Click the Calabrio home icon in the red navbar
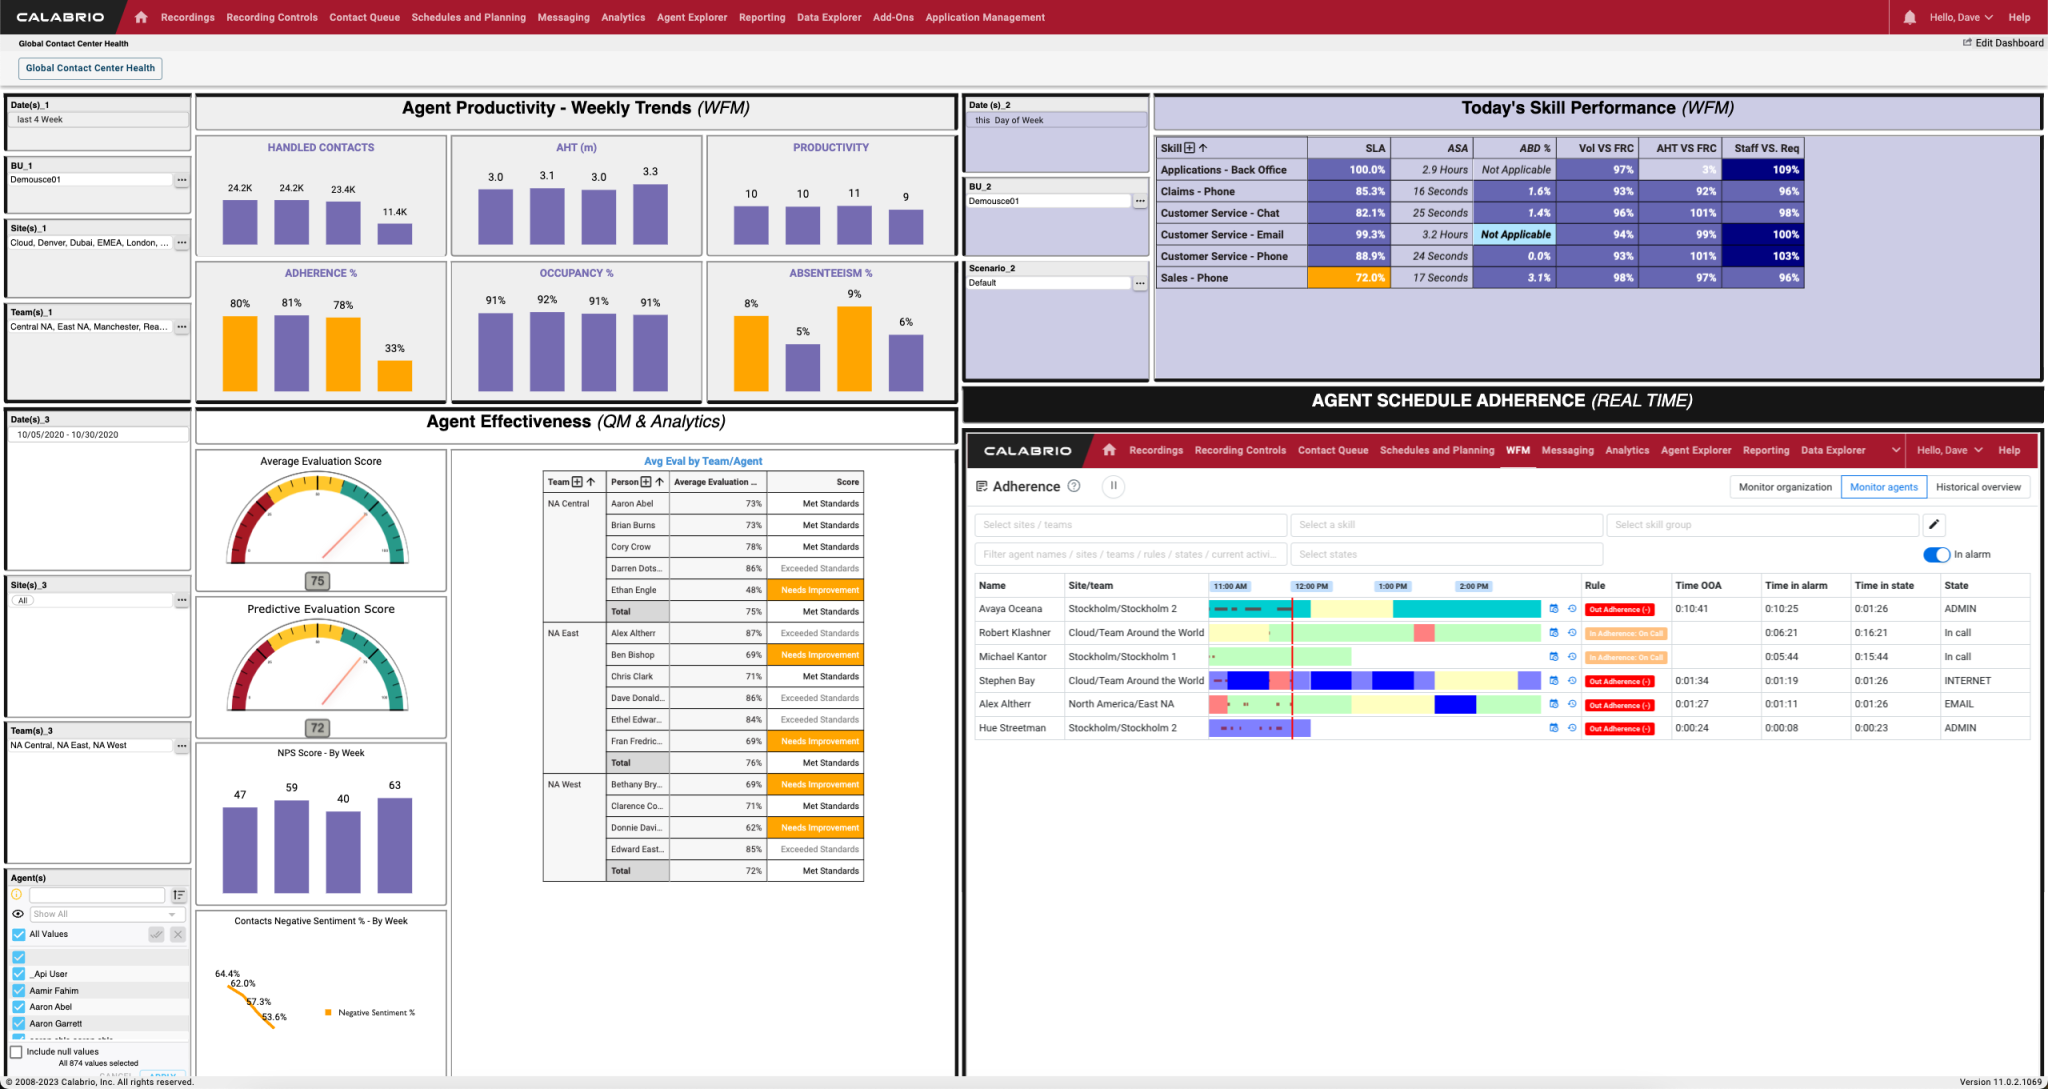The image size is (2048, 1089). pos(140,17)
